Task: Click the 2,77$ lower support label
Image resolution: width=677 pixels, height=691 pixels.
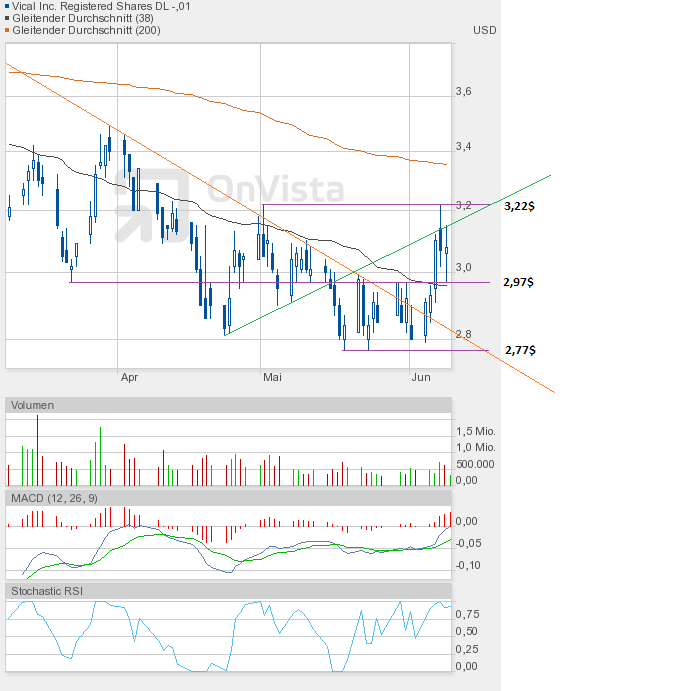Action: (521, 350)
